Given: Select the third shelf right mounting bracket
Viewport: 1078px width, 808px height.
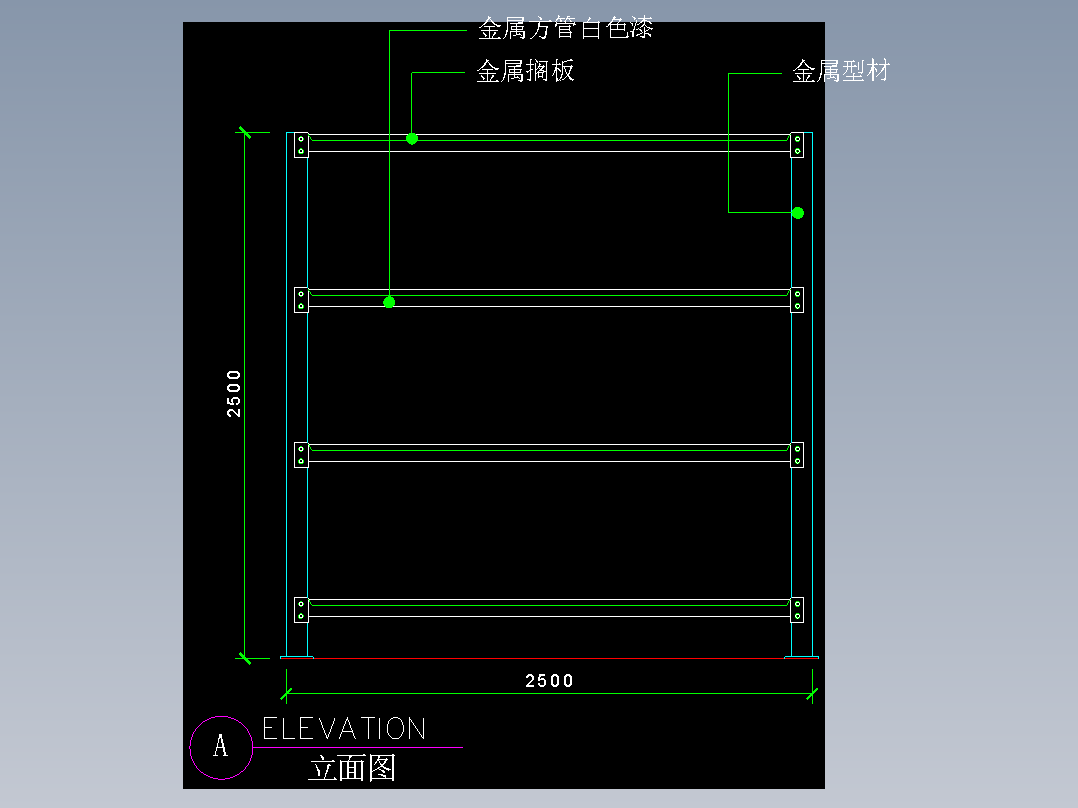Looking at the screenshot, I should point(798,455).
